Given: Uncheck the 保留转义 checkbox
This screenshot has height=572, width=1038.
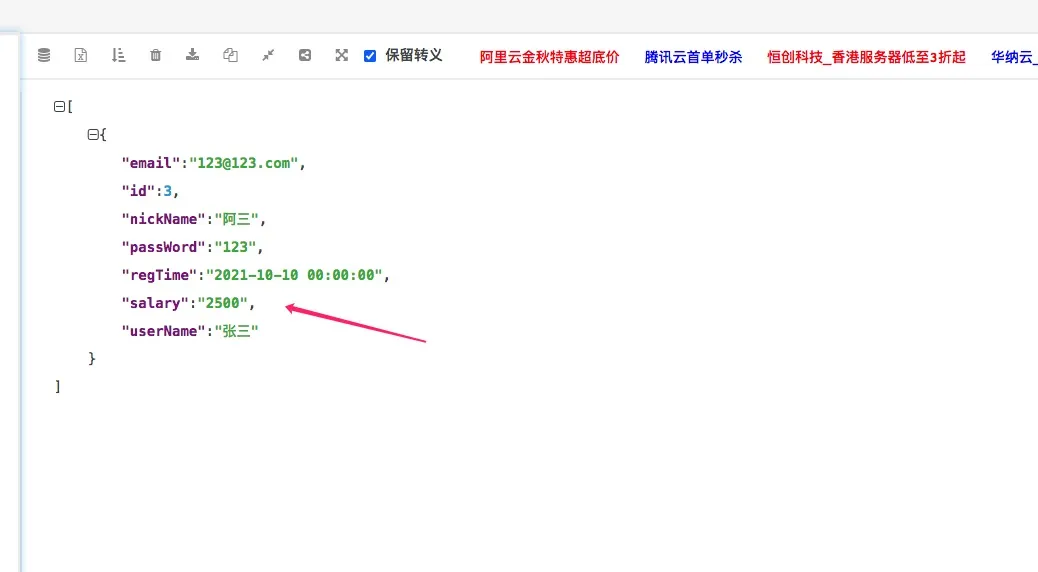Looking at the screenshot, I should [370, 56].
